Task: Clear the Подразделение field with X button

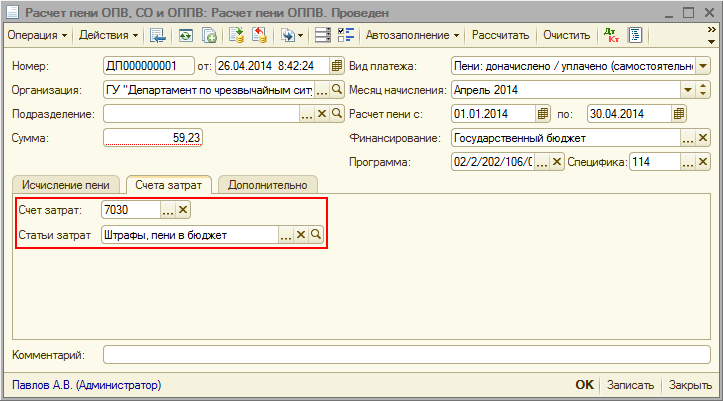Action: 322,114
